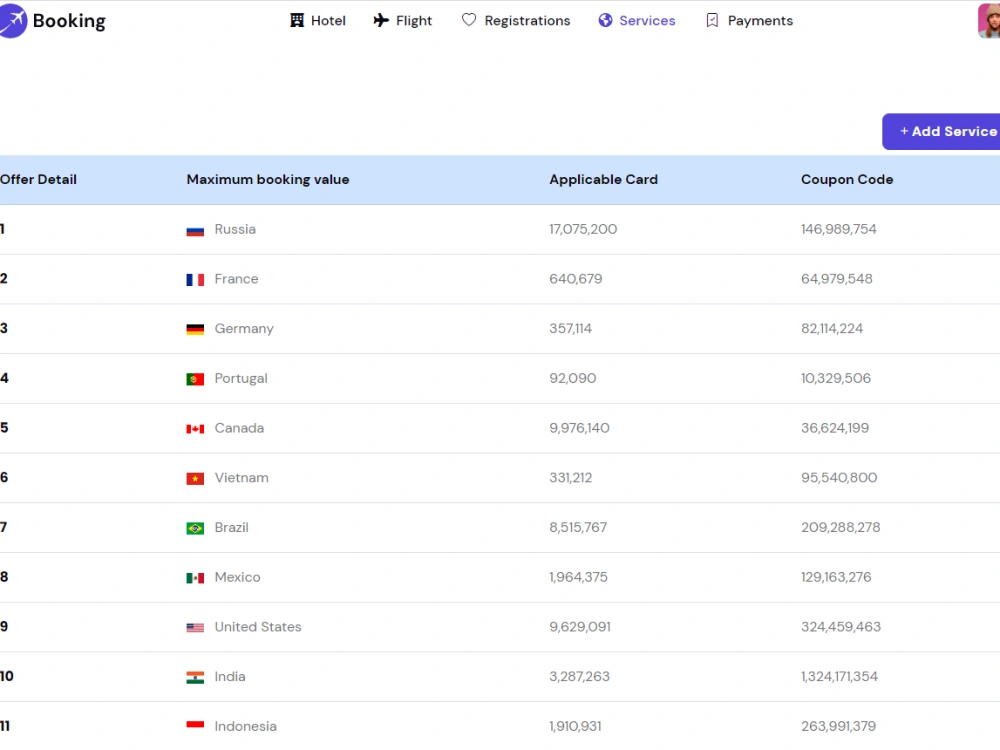Click the value 357,114

click(x=570, y=328)
